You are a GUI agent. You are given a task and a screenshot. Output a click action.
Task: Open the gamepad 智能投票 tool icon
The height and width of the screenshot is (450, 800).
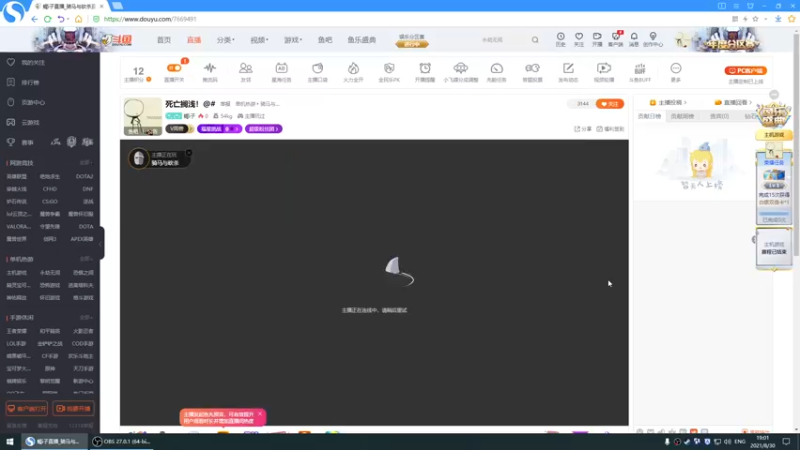(x=532, y=72)
